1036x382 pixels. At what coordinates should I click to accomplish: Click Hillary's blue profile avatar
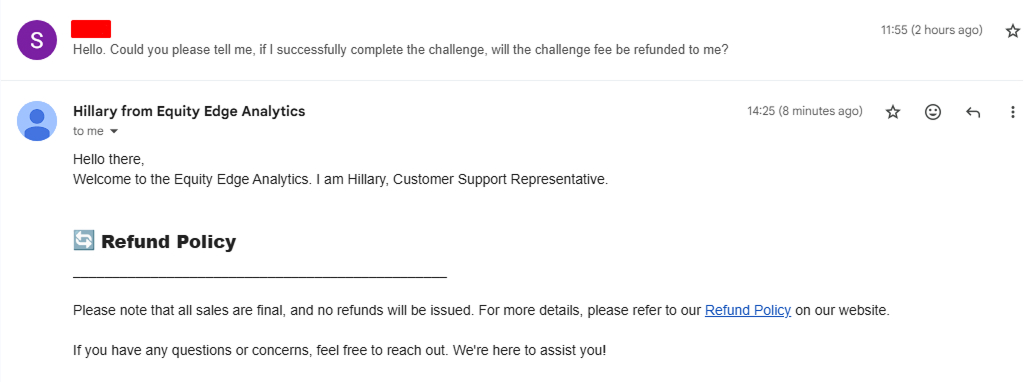[37, 121]
